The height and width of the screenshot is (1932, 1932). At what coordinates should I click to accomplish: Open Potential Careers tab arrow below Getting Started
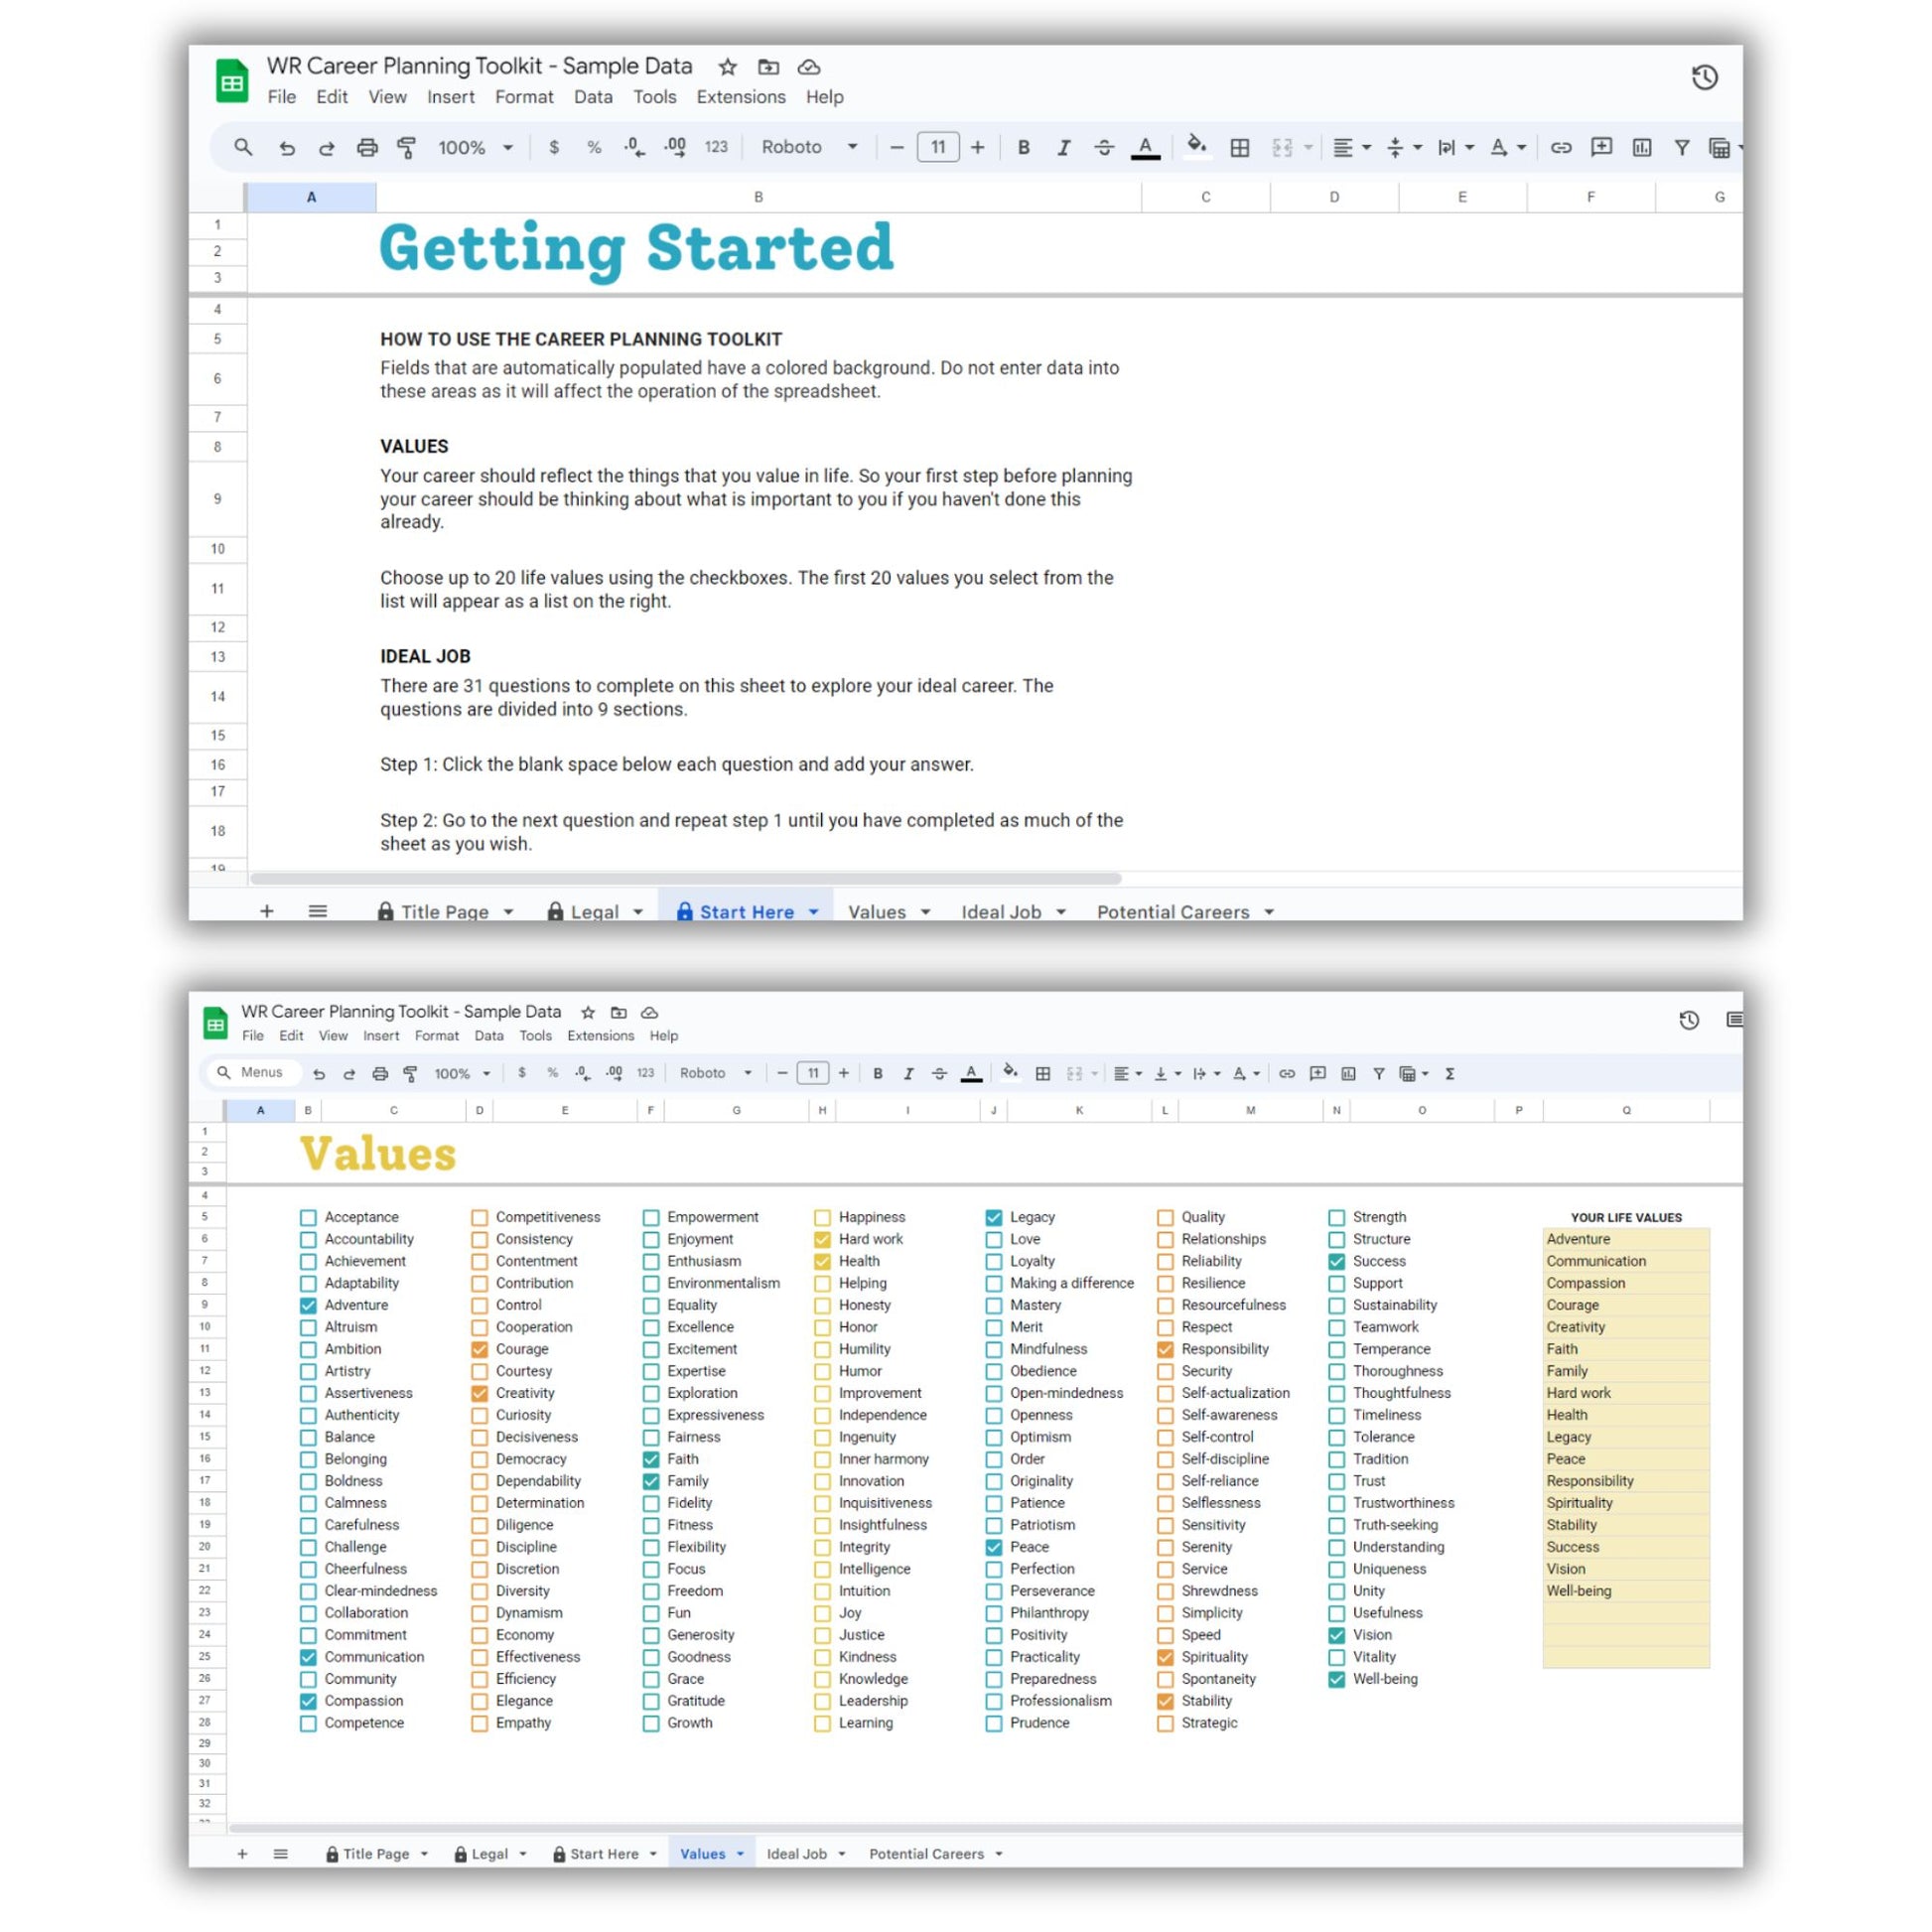[1269, 912]
